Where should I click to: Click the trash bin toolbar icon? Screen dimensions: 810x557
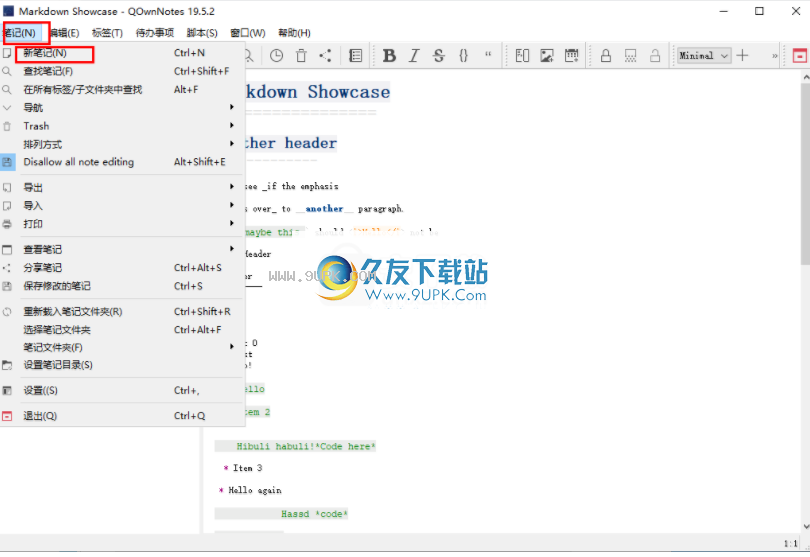click(301, 56)
